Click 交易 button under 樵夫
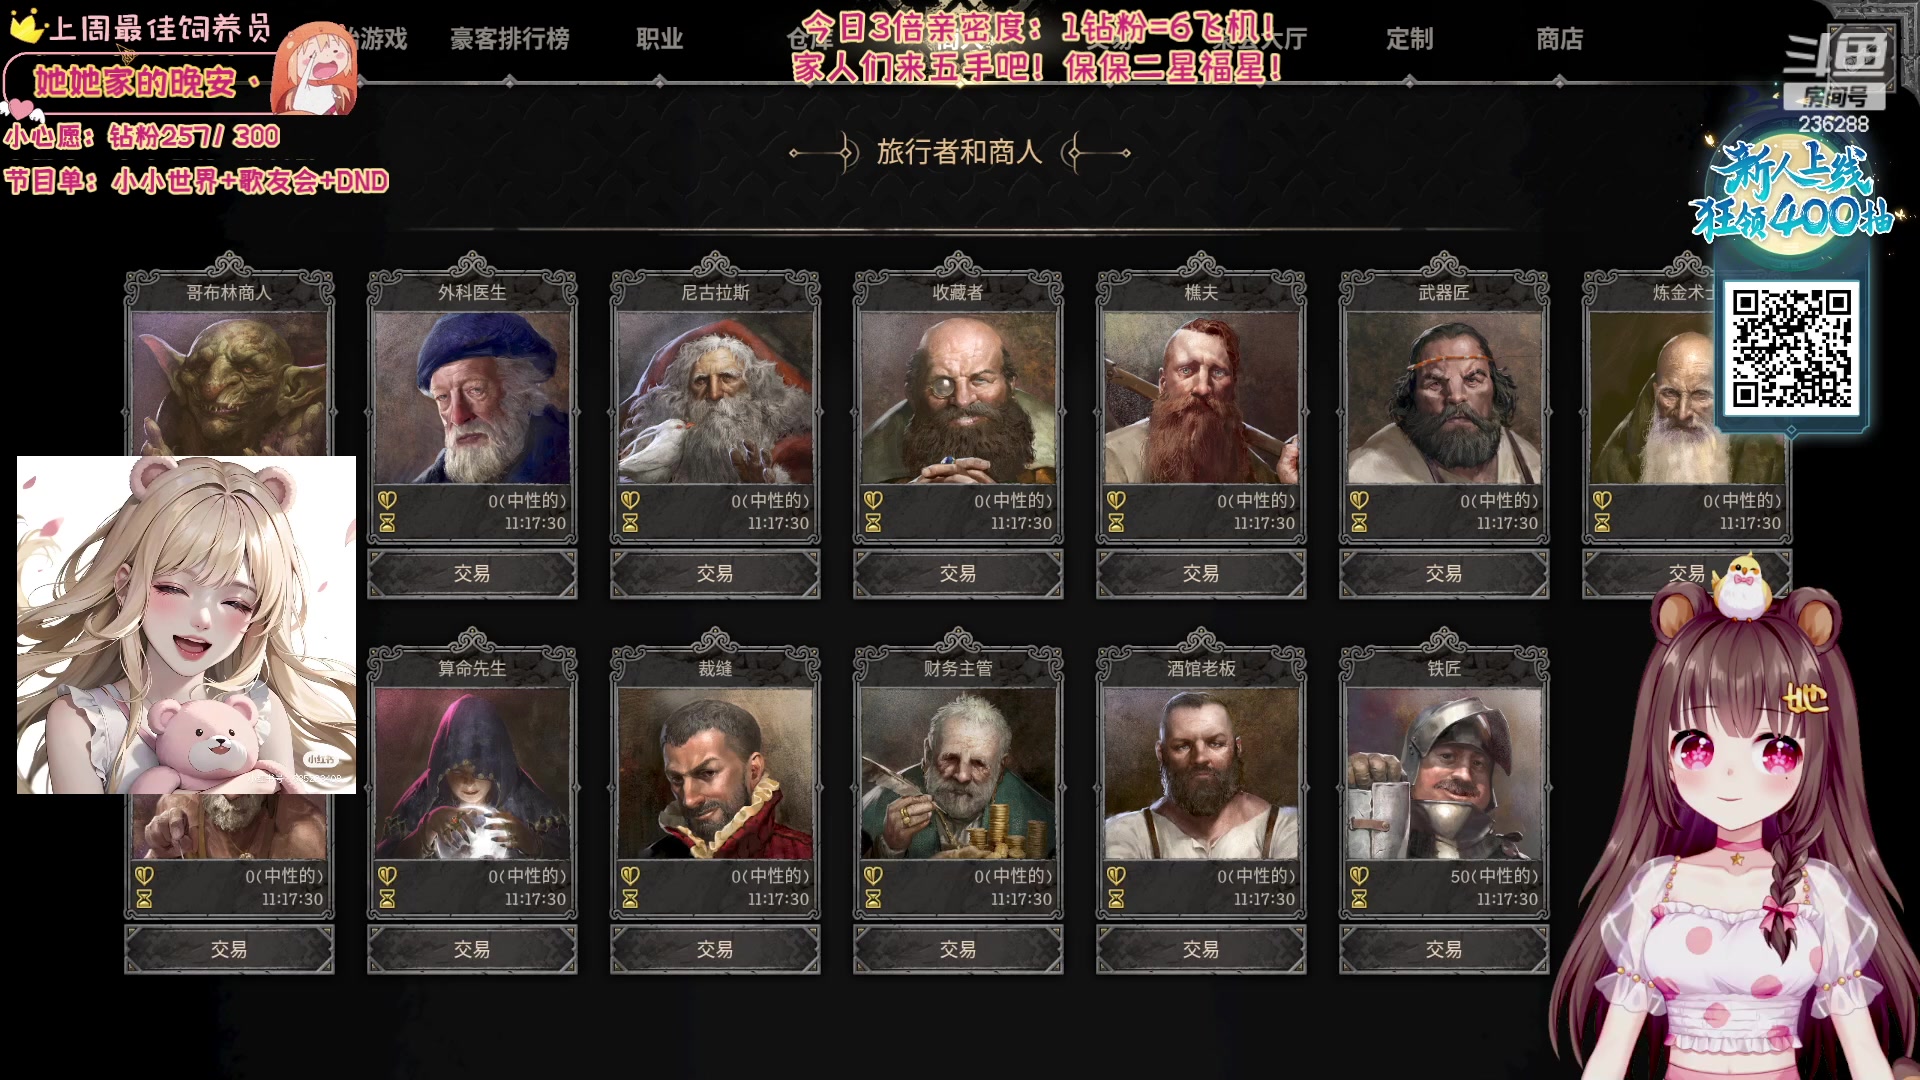This screenshot has width=1920, height=1080. [1201, 574]
